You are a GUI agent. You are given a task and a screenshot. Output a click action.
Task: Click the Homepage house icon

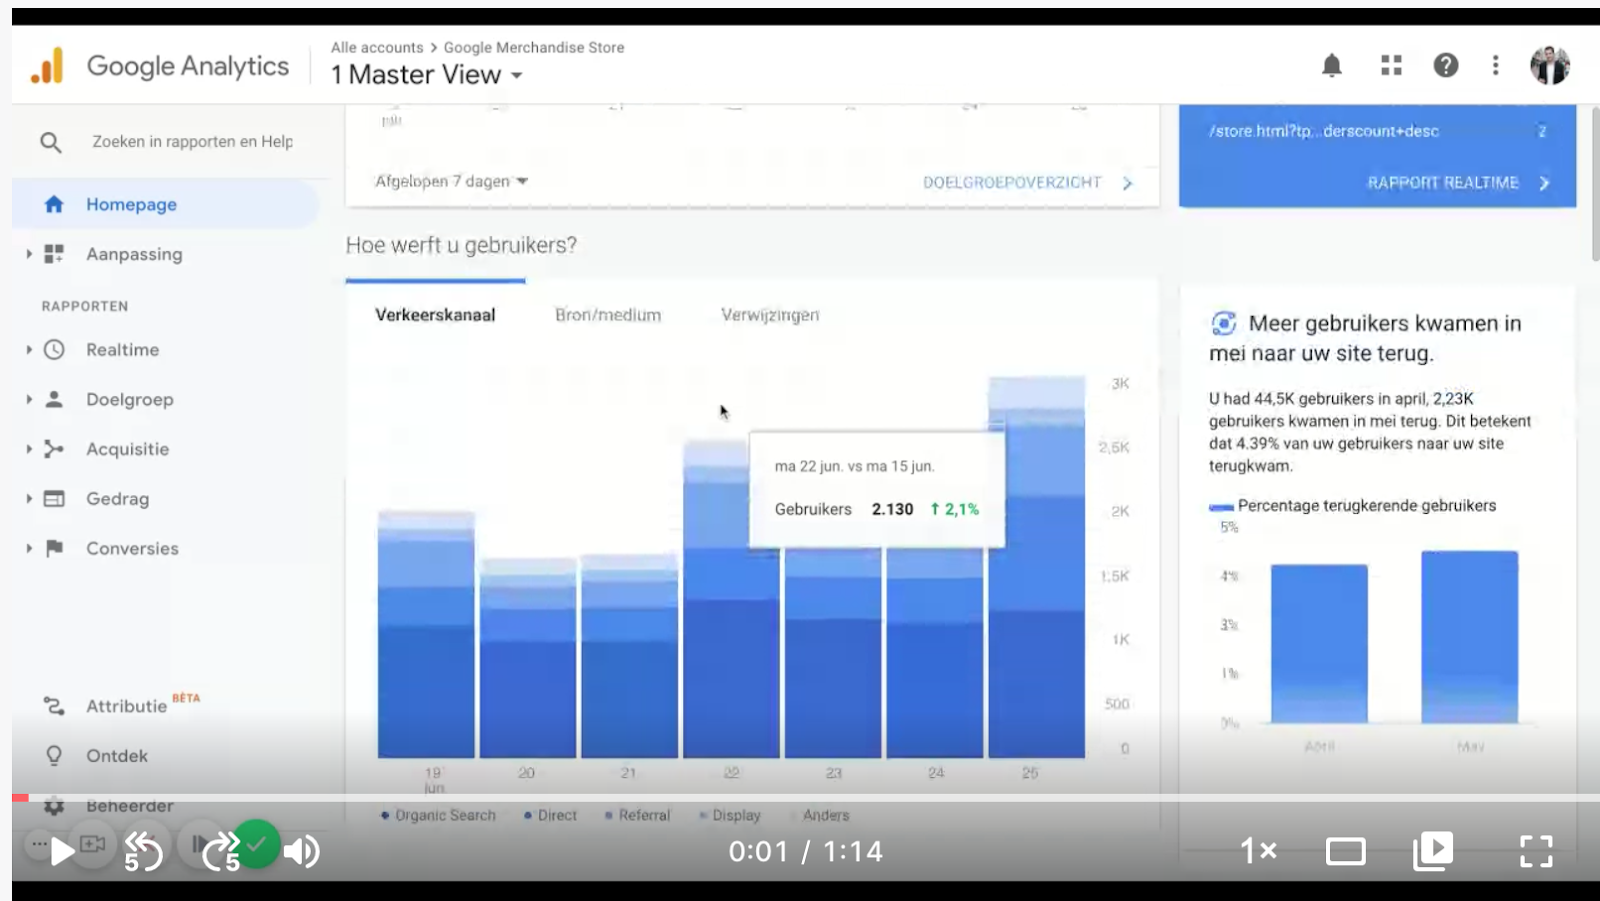(x=54, y=204)
